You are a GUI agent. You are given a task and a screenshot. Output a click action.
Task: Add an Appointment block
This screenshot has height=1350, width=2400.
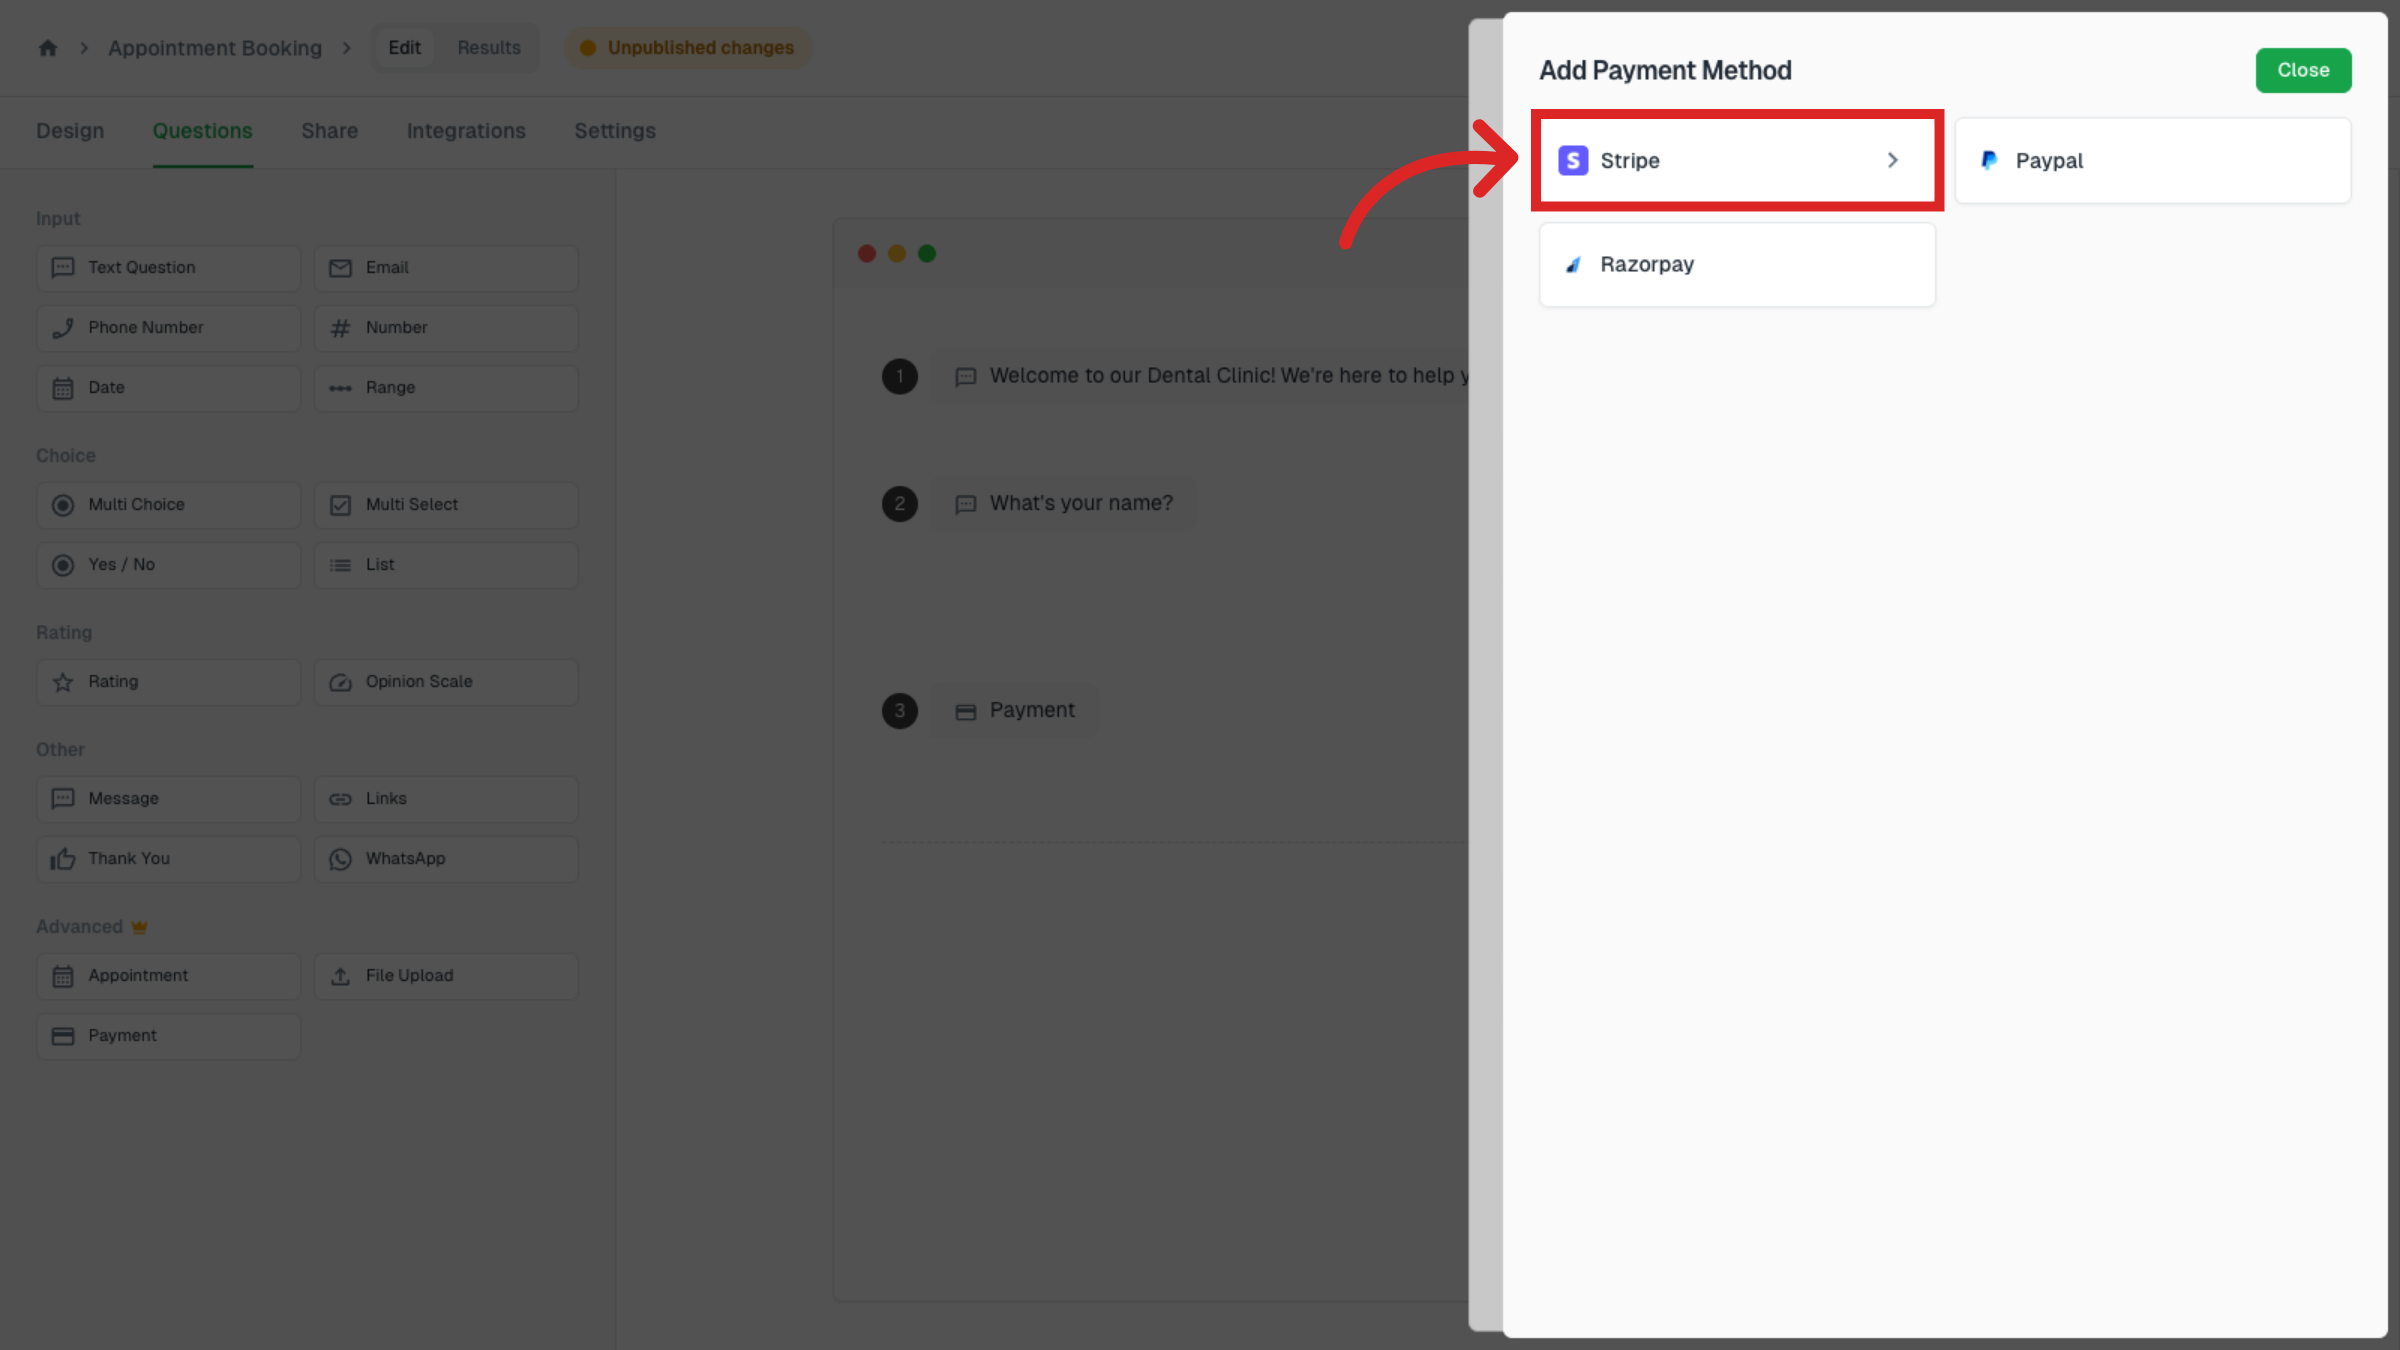(168, 976)
